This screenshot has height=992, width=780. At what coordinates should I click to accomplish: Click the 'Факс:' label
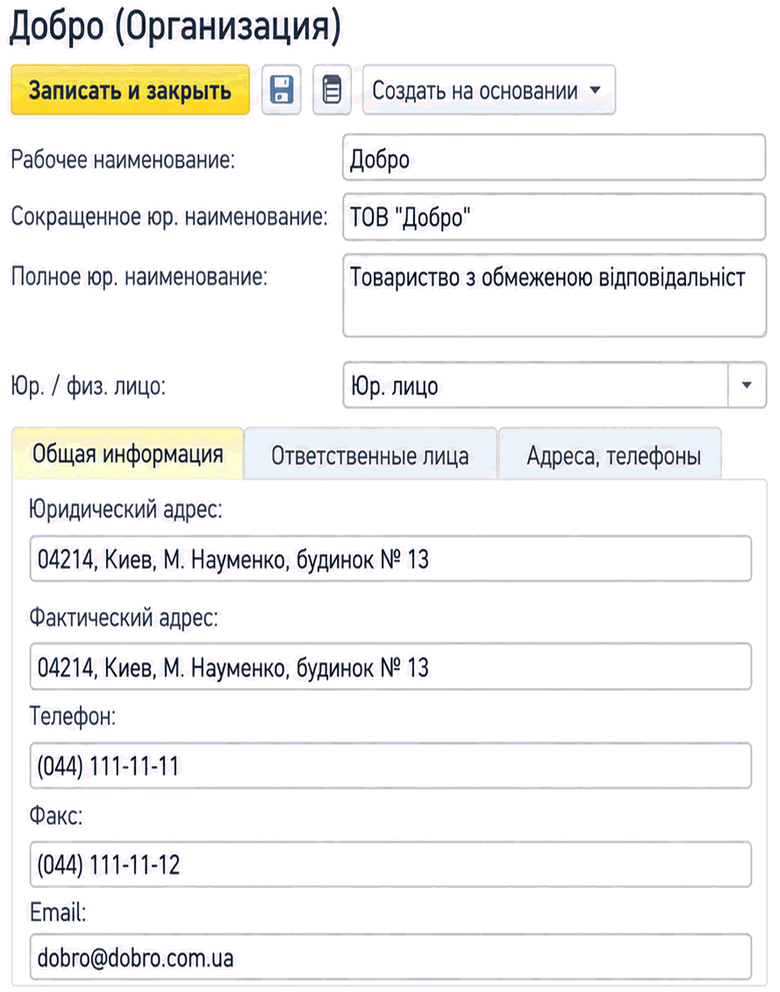pyautogui.click(x=56, y=815)
